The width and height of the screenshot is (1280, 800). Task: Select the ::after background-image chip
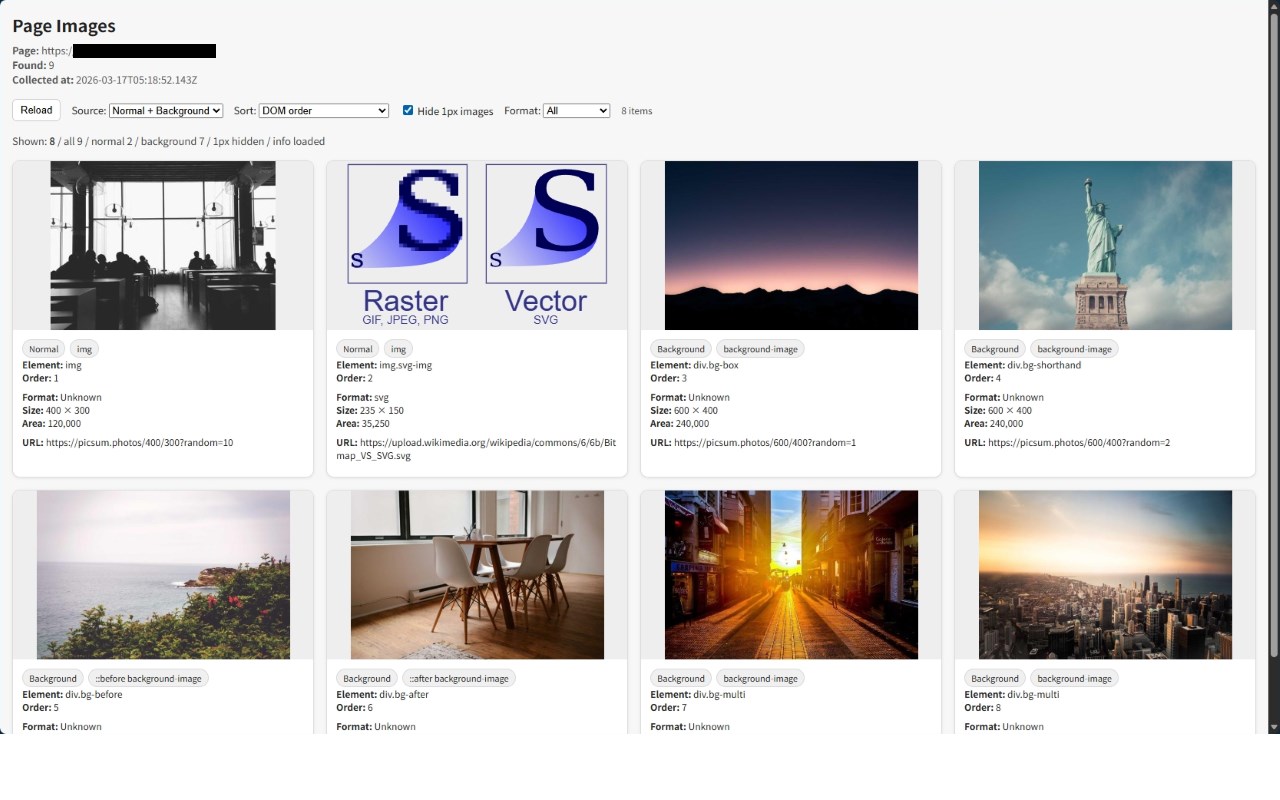click(459, 677)
